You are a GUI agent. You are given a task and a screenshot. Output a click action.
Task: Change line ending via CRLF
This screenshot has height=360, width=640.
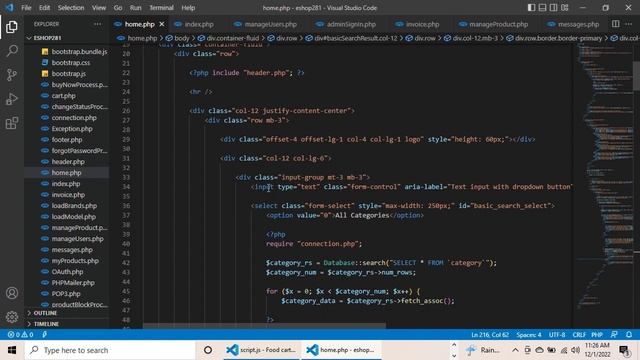tap(579, 335)
